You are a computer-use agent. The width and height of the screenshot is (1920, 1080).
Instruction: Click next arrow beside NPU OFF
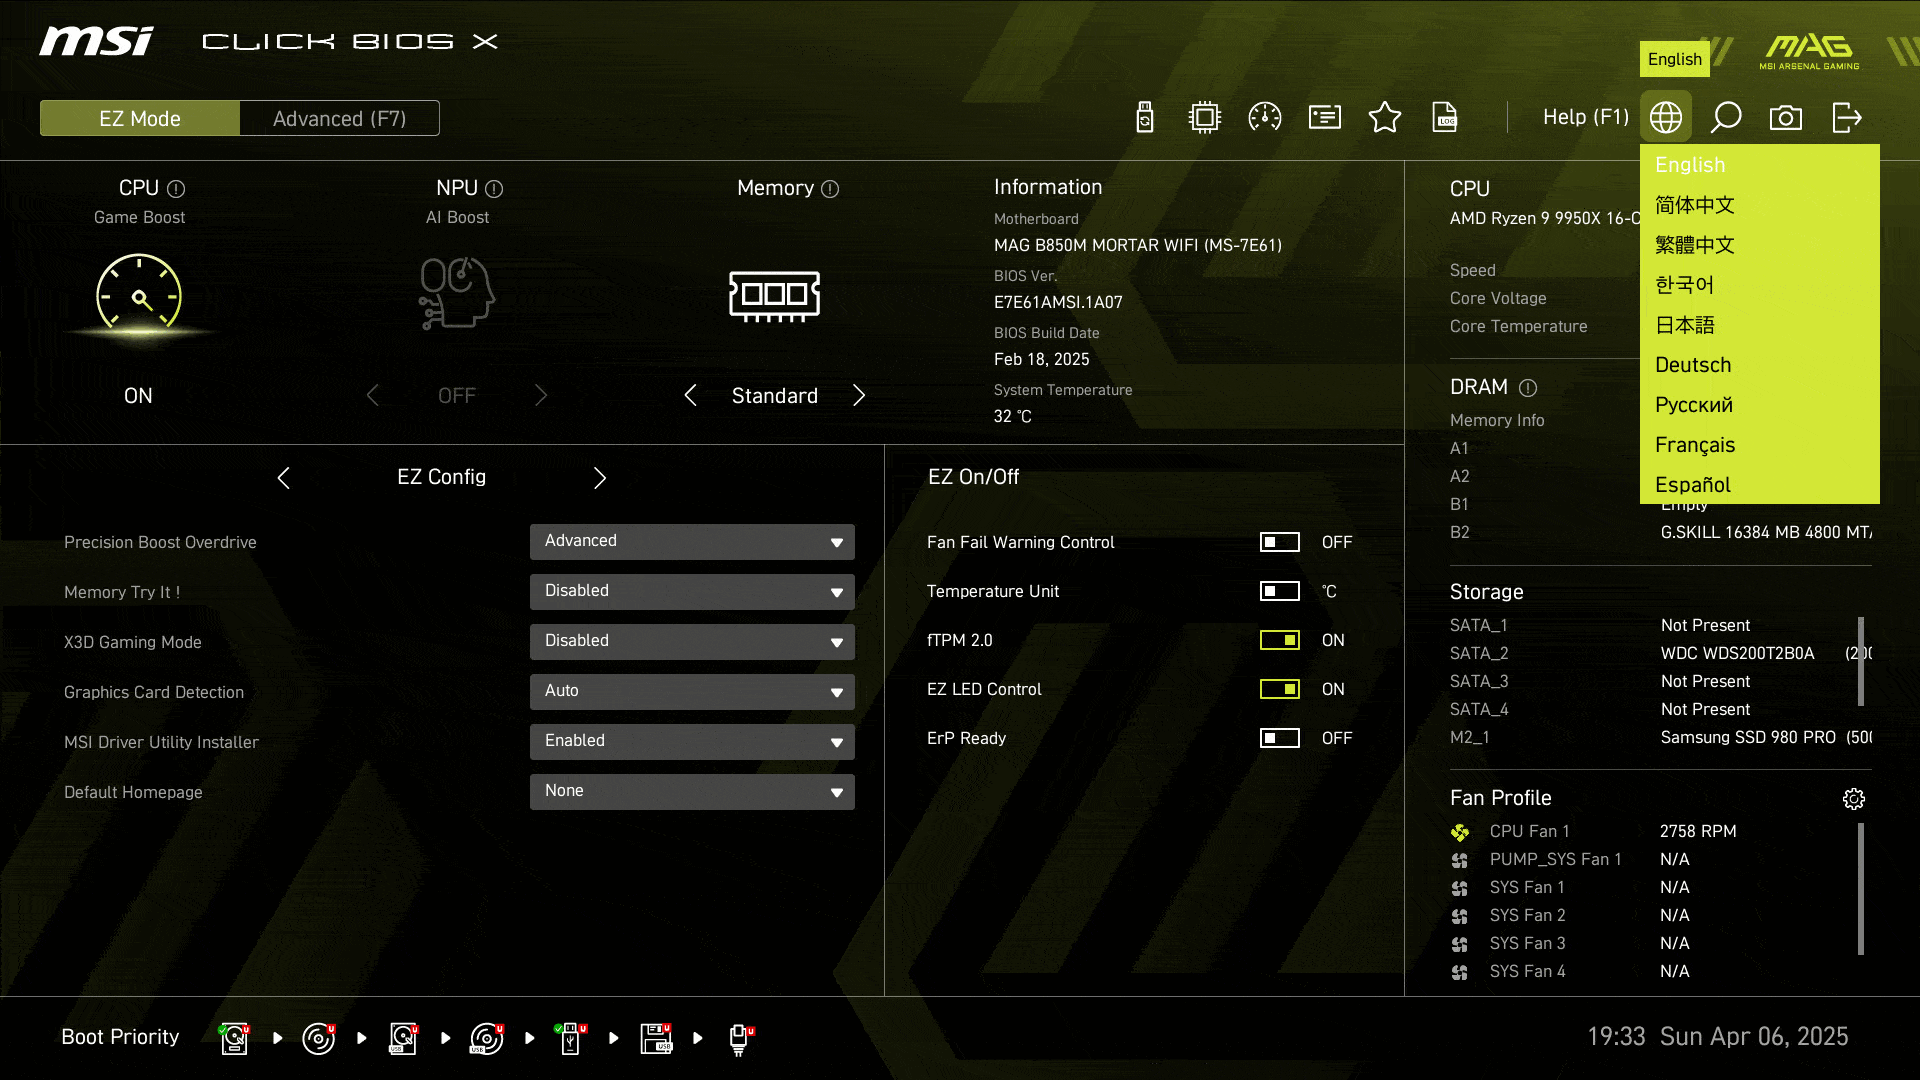coord(541,395)
